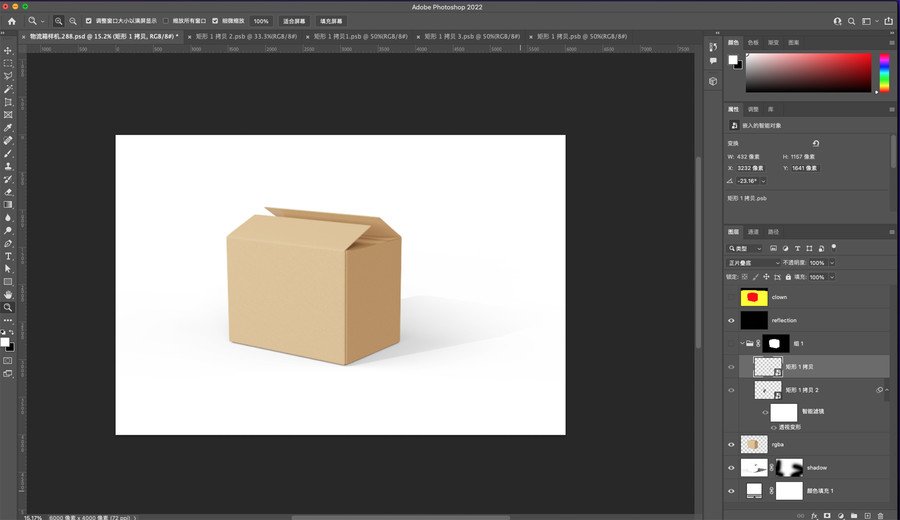This screenshot has width=900, height=520.
Task: Switch to the 色板 tab
Action: coord(753,42)
